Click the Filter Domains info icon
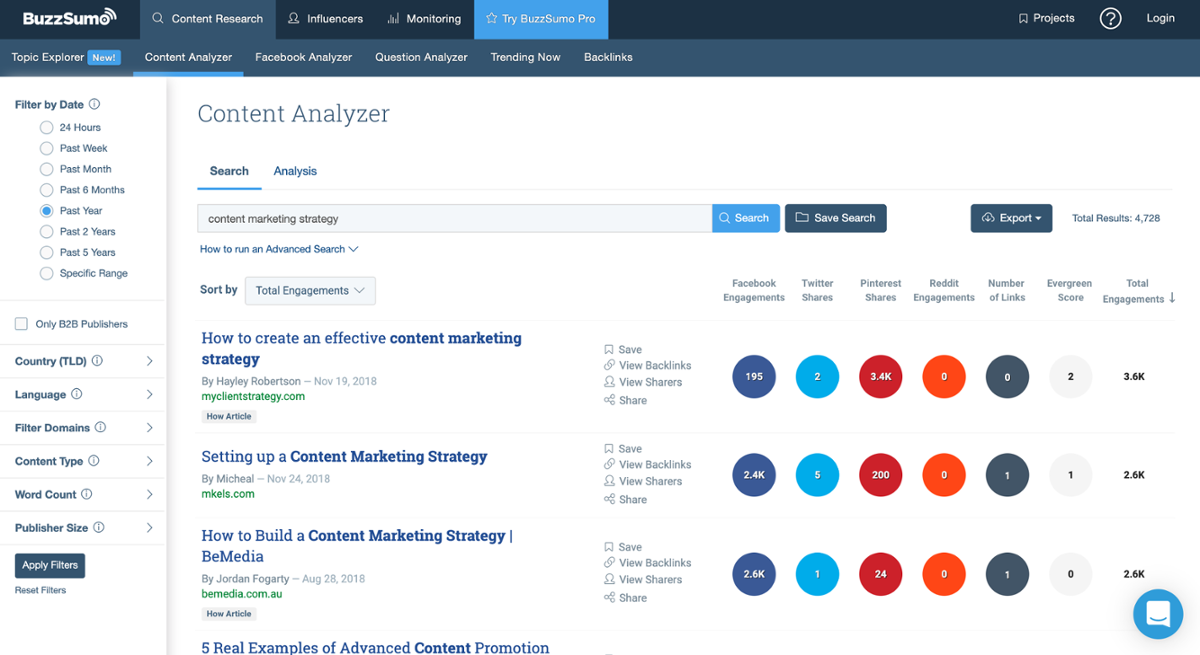This screenshot has height=655, width=1200. coord(100,428)
